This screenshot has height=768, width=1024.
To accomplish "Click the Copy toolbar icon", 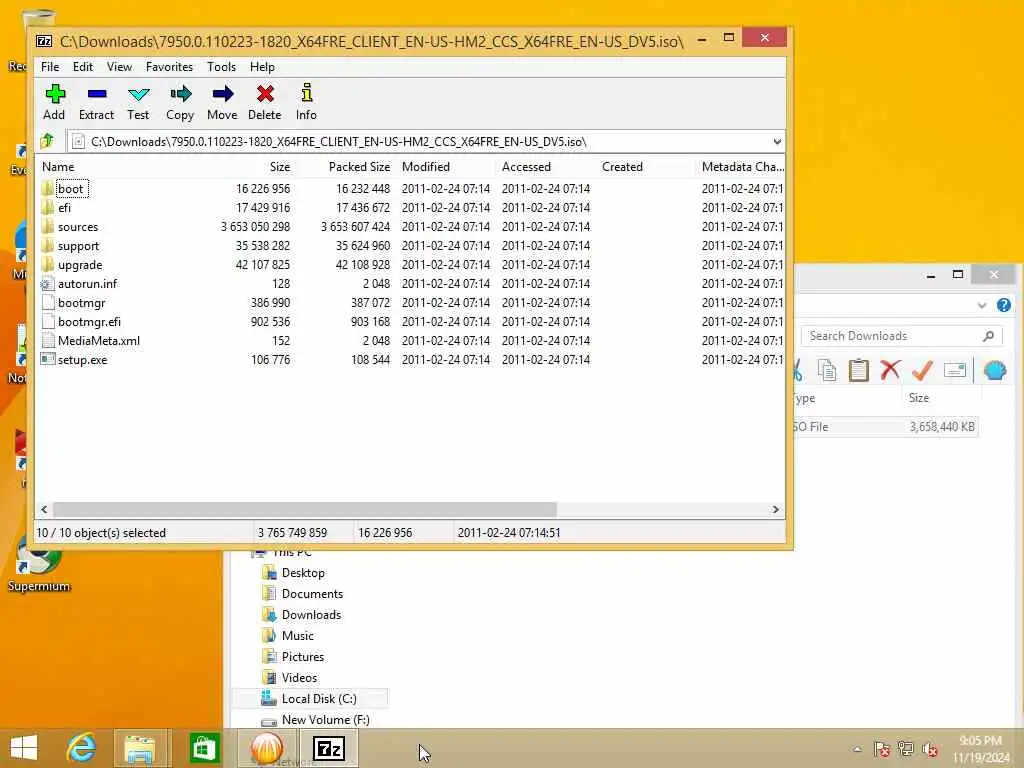I will 180,102.
